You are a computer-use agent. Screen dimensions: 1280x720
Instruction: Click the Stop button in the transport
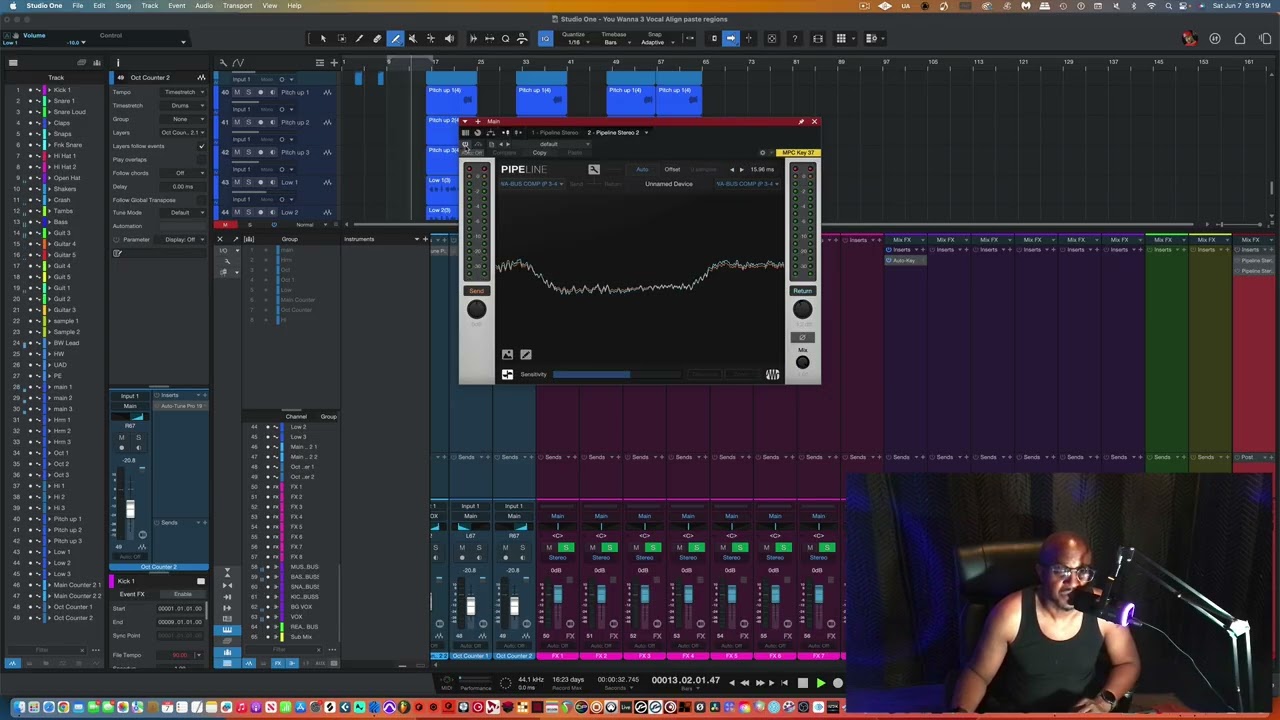pyautogui.click(x=802, y=683)
